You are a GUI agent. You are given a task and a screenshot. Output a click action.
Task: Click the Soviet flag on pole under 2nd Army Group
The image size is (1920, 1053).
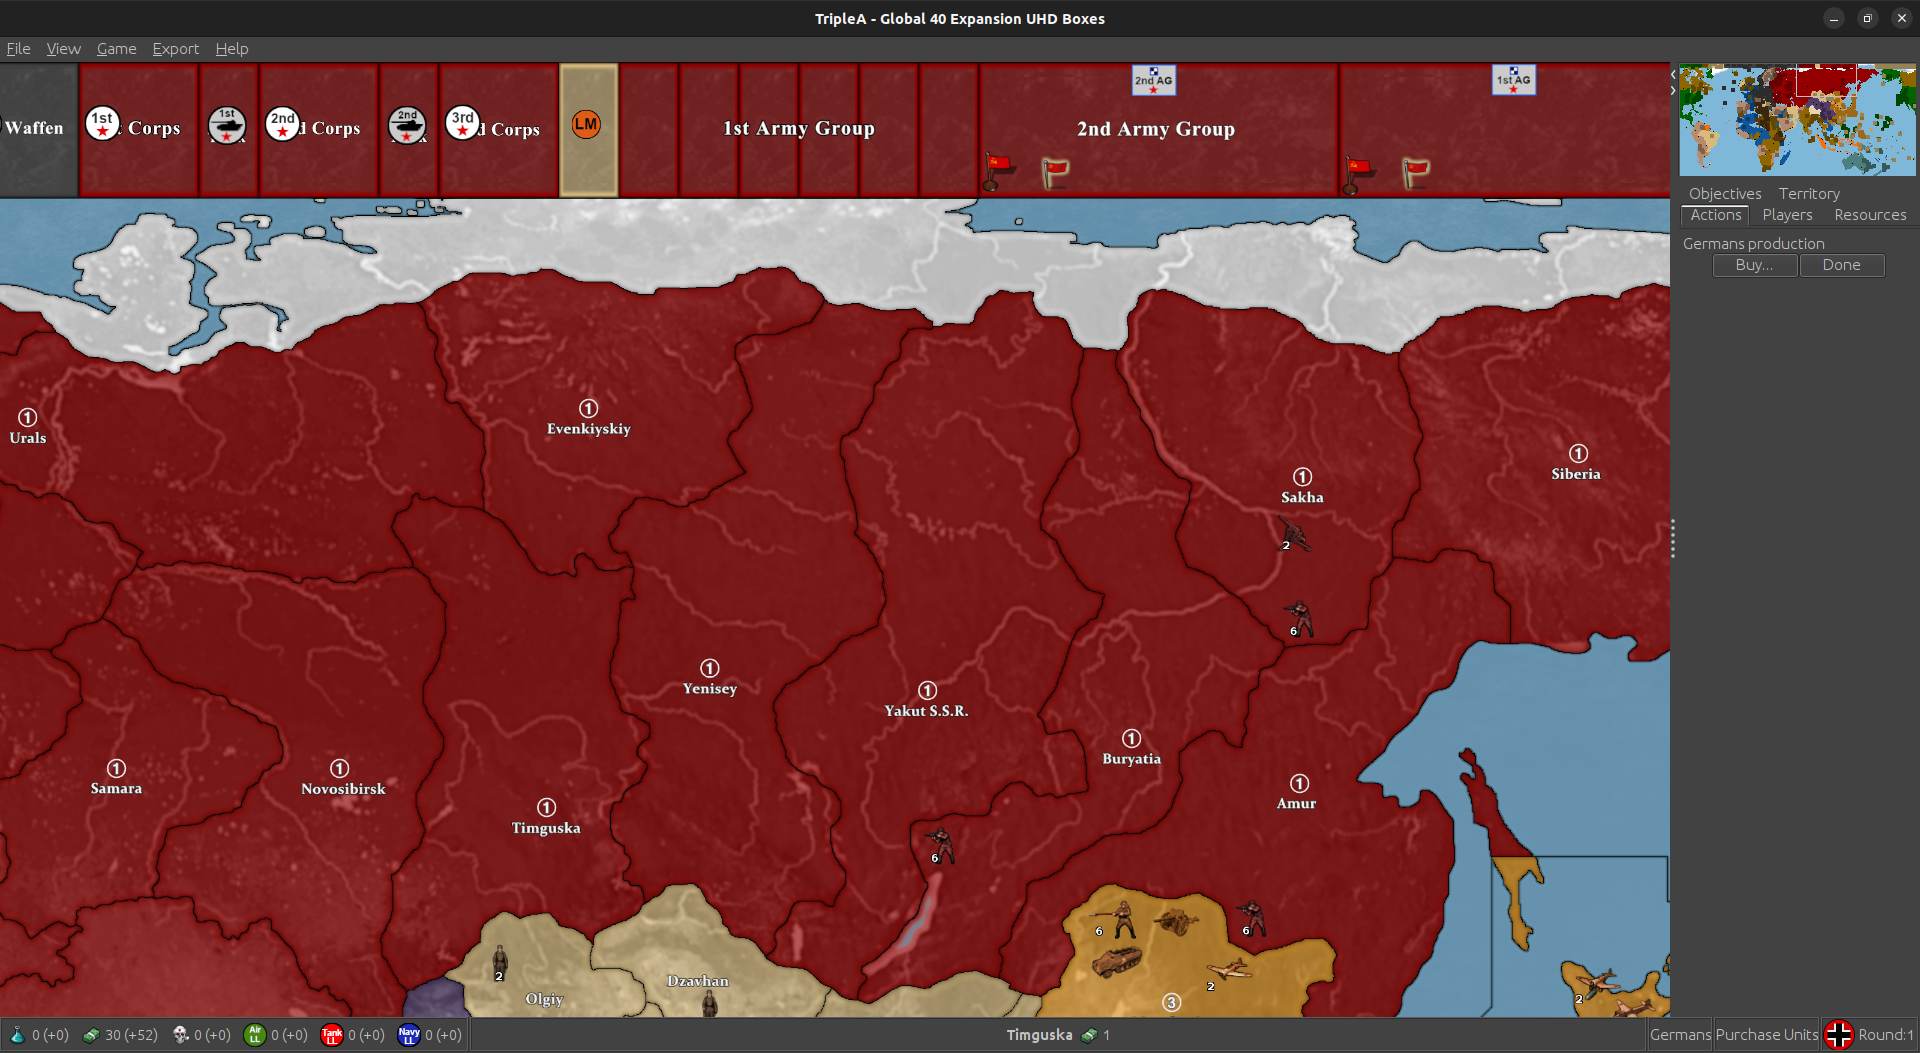tap(997, 171)
